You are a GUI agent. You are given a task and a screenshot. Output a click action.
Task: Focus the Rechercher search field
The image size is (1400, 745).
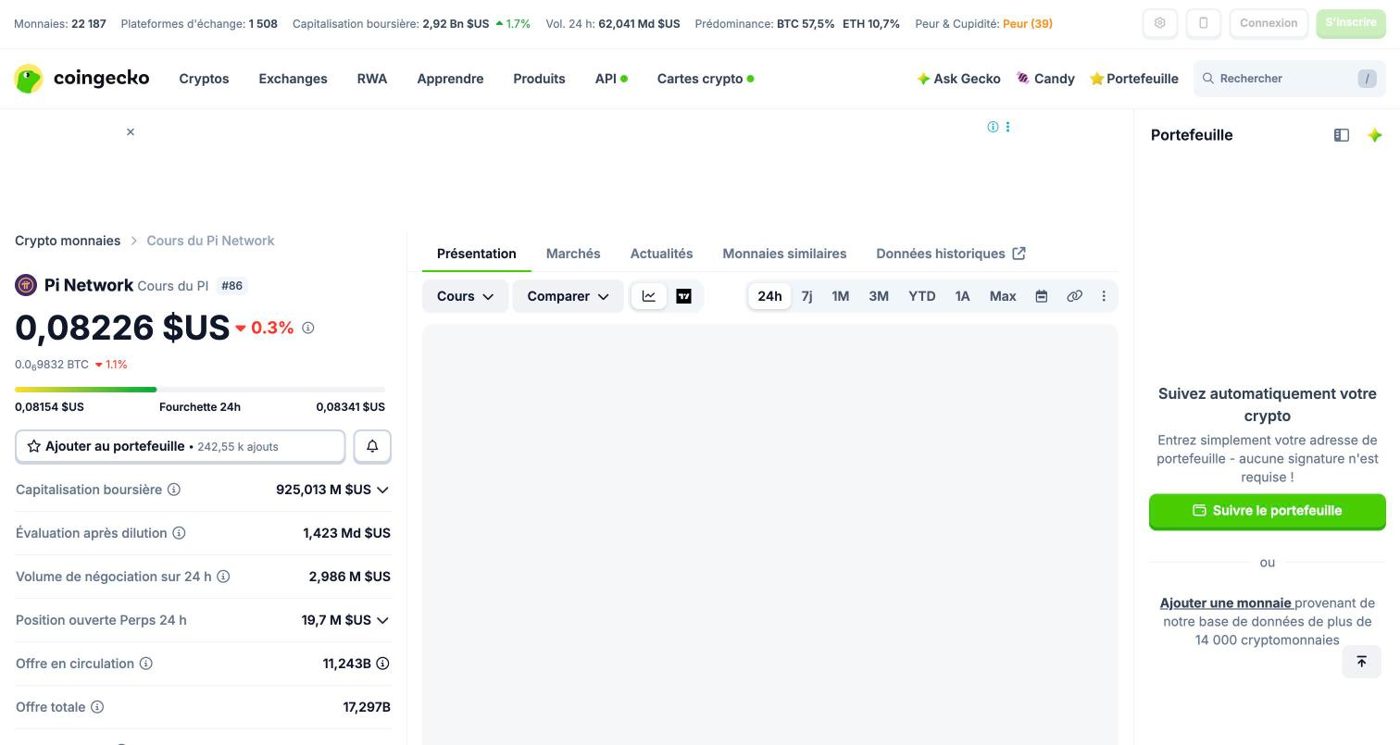[x=1289, y=78]
